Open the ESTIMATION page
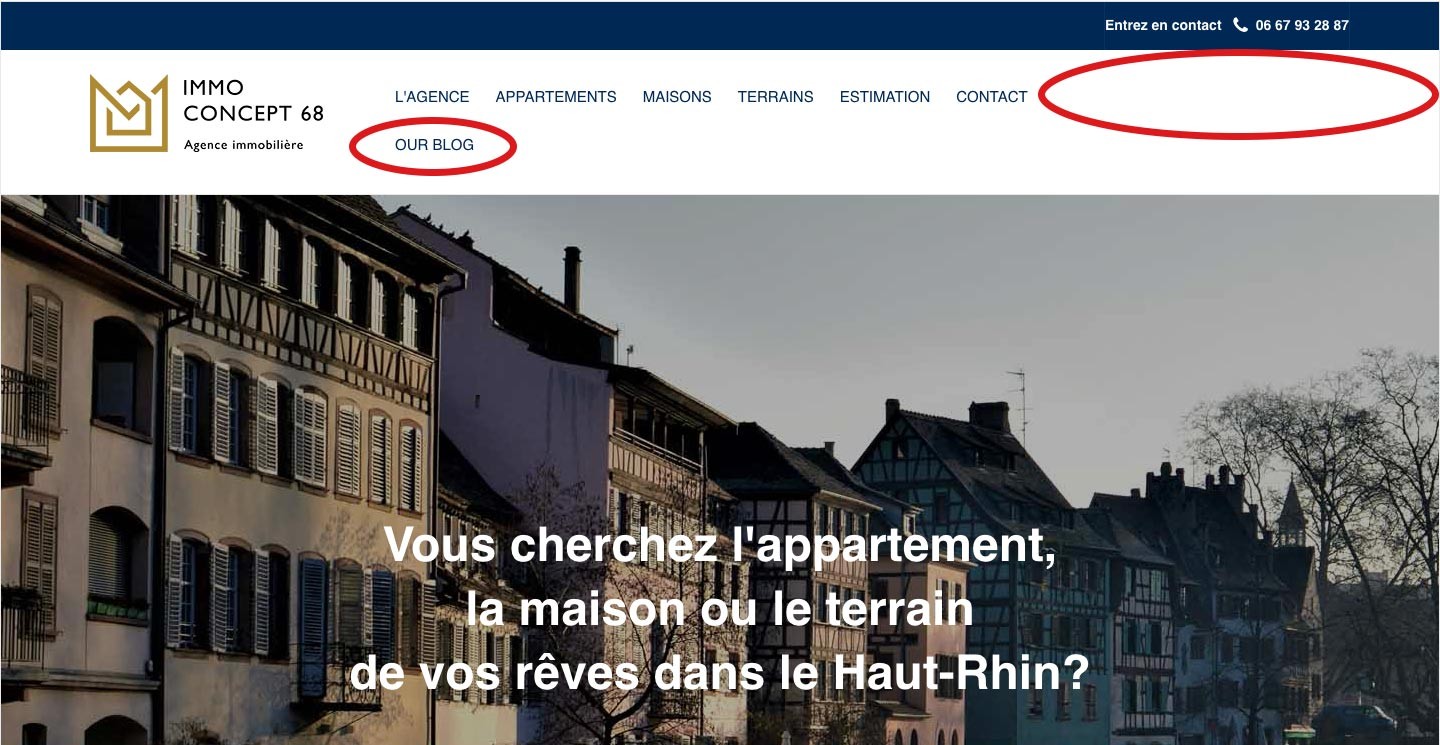The width and height of the screenshot is (1440, 745). (885, 97)
